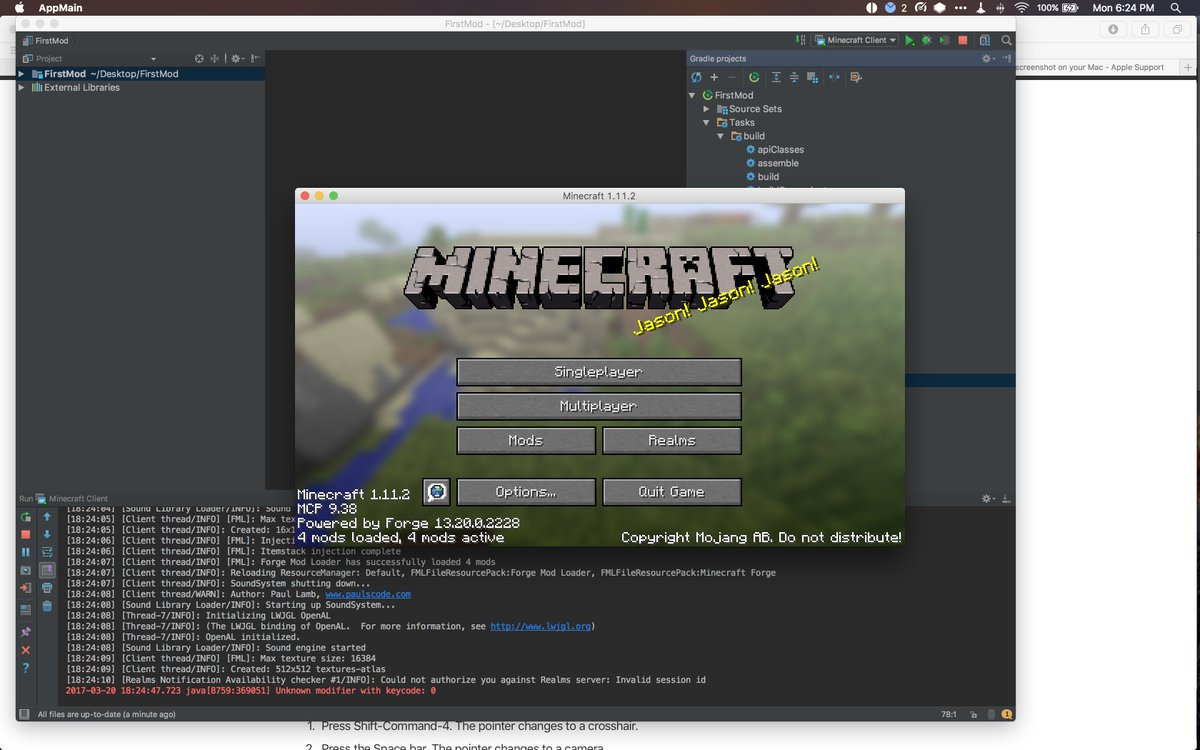This screenshot has width=1200, height=750.
Task: Open Minecraft Options
Action: tap(526, 492)
